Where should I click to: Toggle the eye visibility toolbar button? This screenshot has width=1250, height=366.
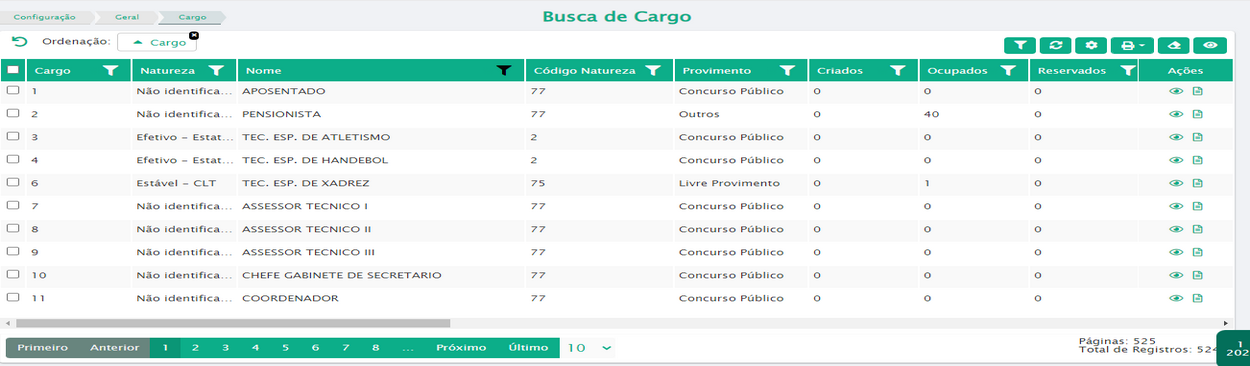1210,45
